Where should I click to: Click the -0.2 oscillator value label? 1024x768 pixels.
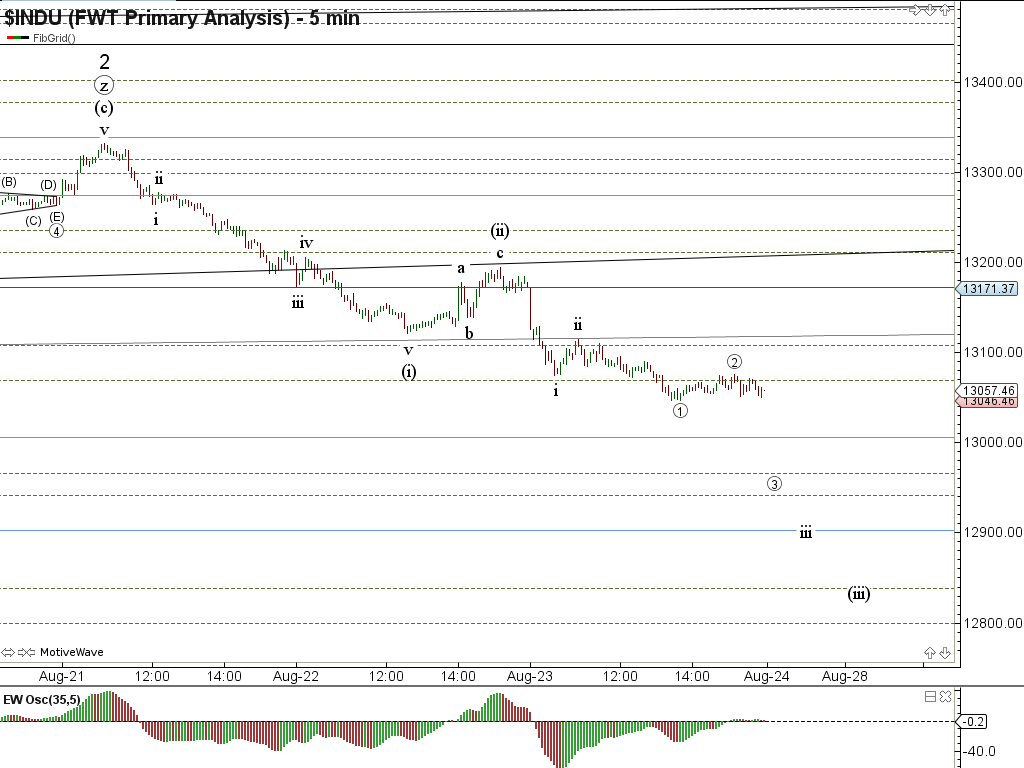coord(974,721)
